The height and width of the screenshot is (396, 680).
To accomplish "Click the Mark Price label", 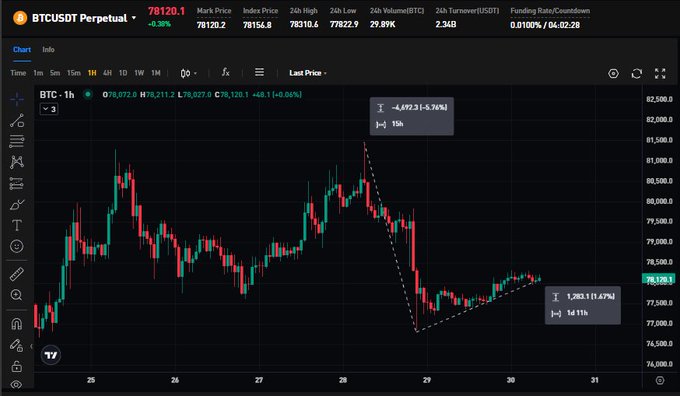I will pyautogui.click(x=214, y=10).
